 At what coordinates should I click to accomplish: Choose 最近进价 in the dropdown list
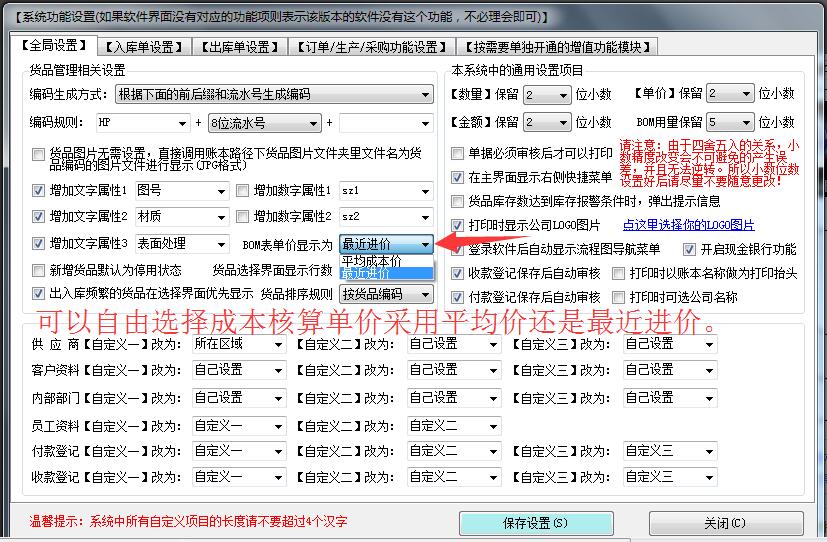368,273
